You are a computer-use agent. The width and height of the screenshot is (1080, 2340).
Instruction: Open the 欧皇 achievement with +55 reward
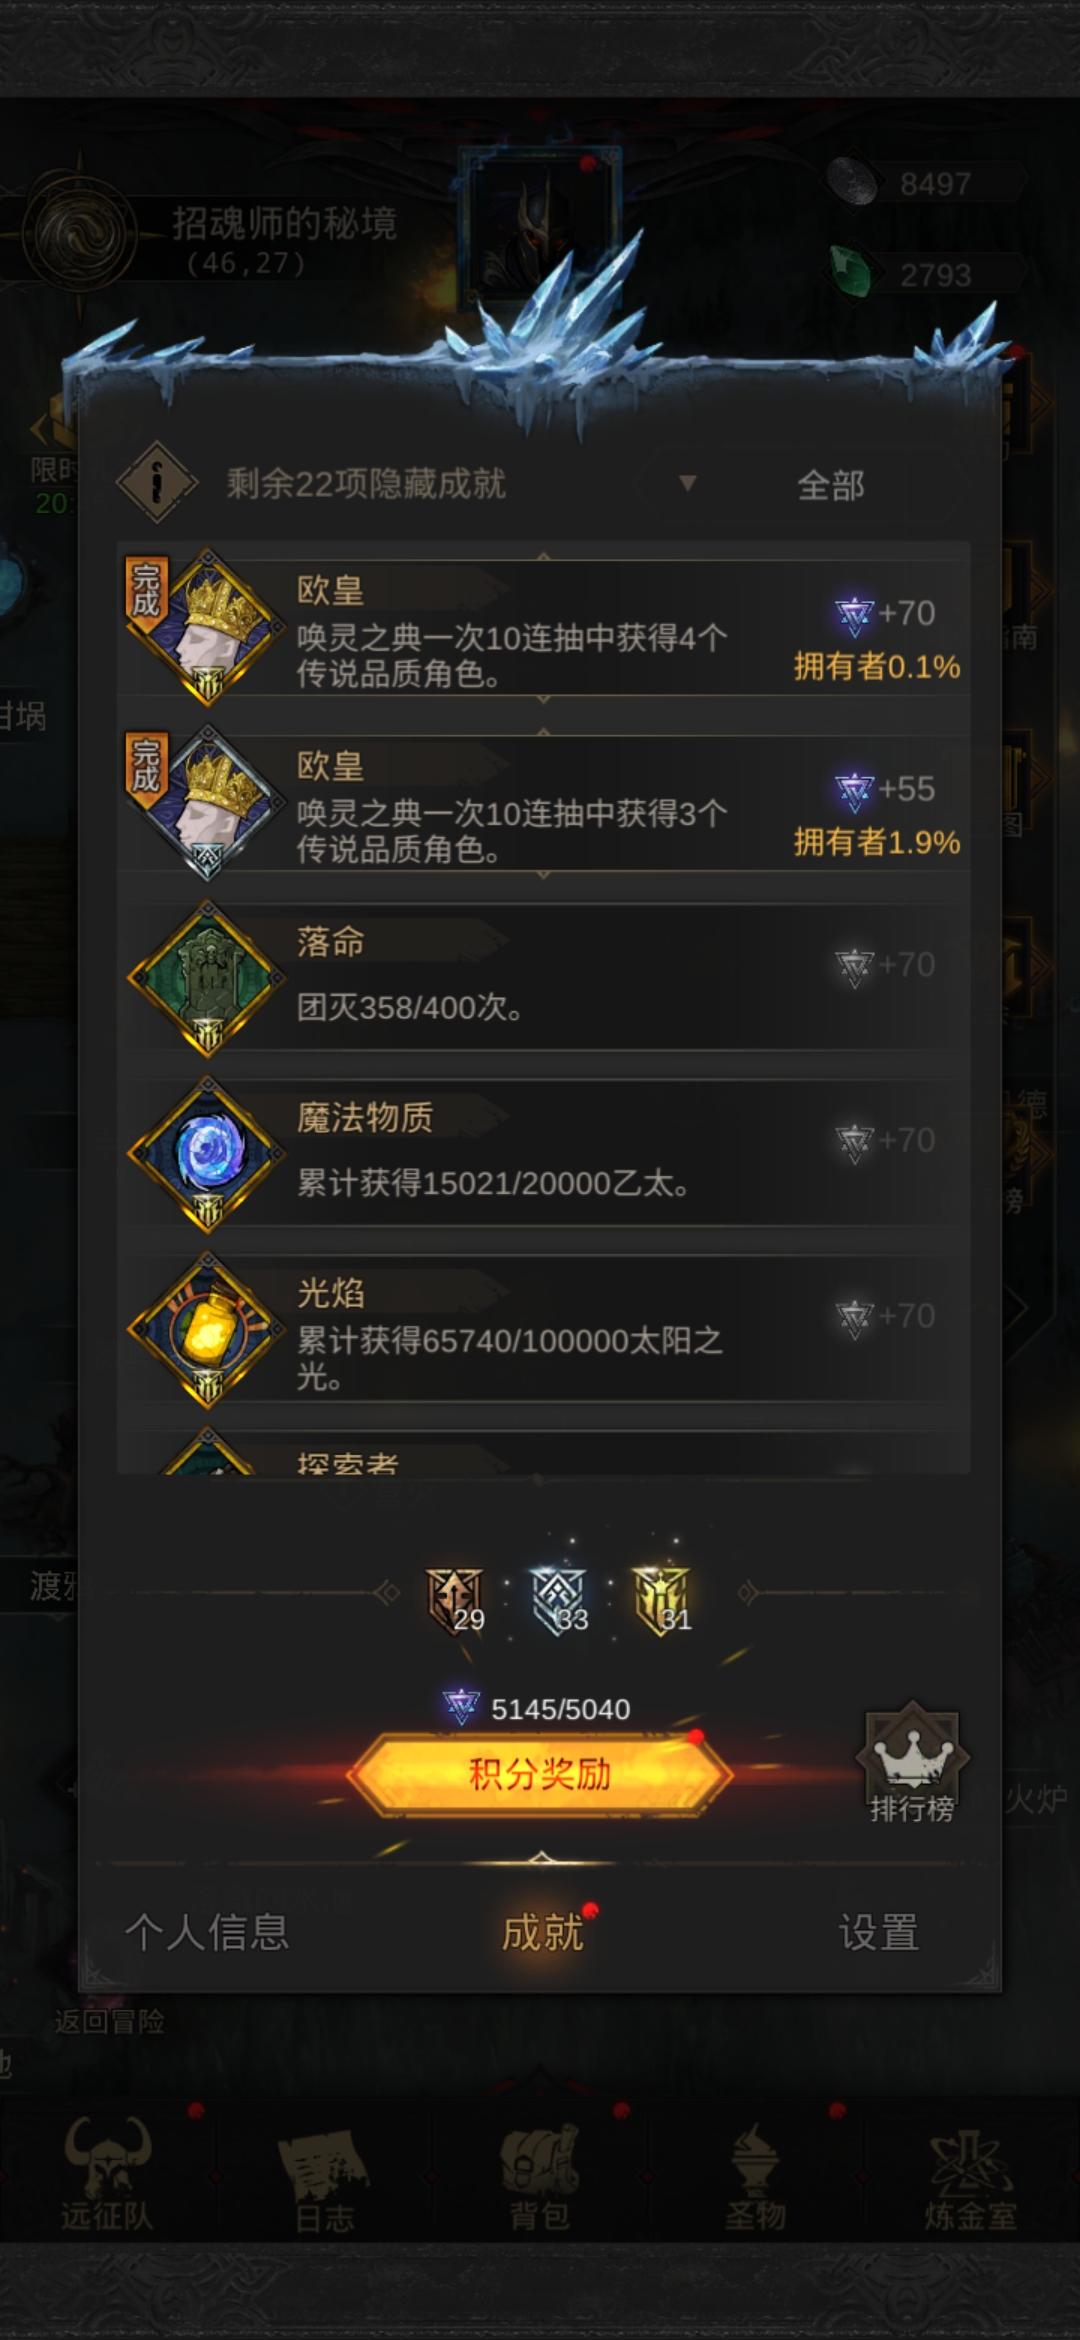tap(543, 803)
